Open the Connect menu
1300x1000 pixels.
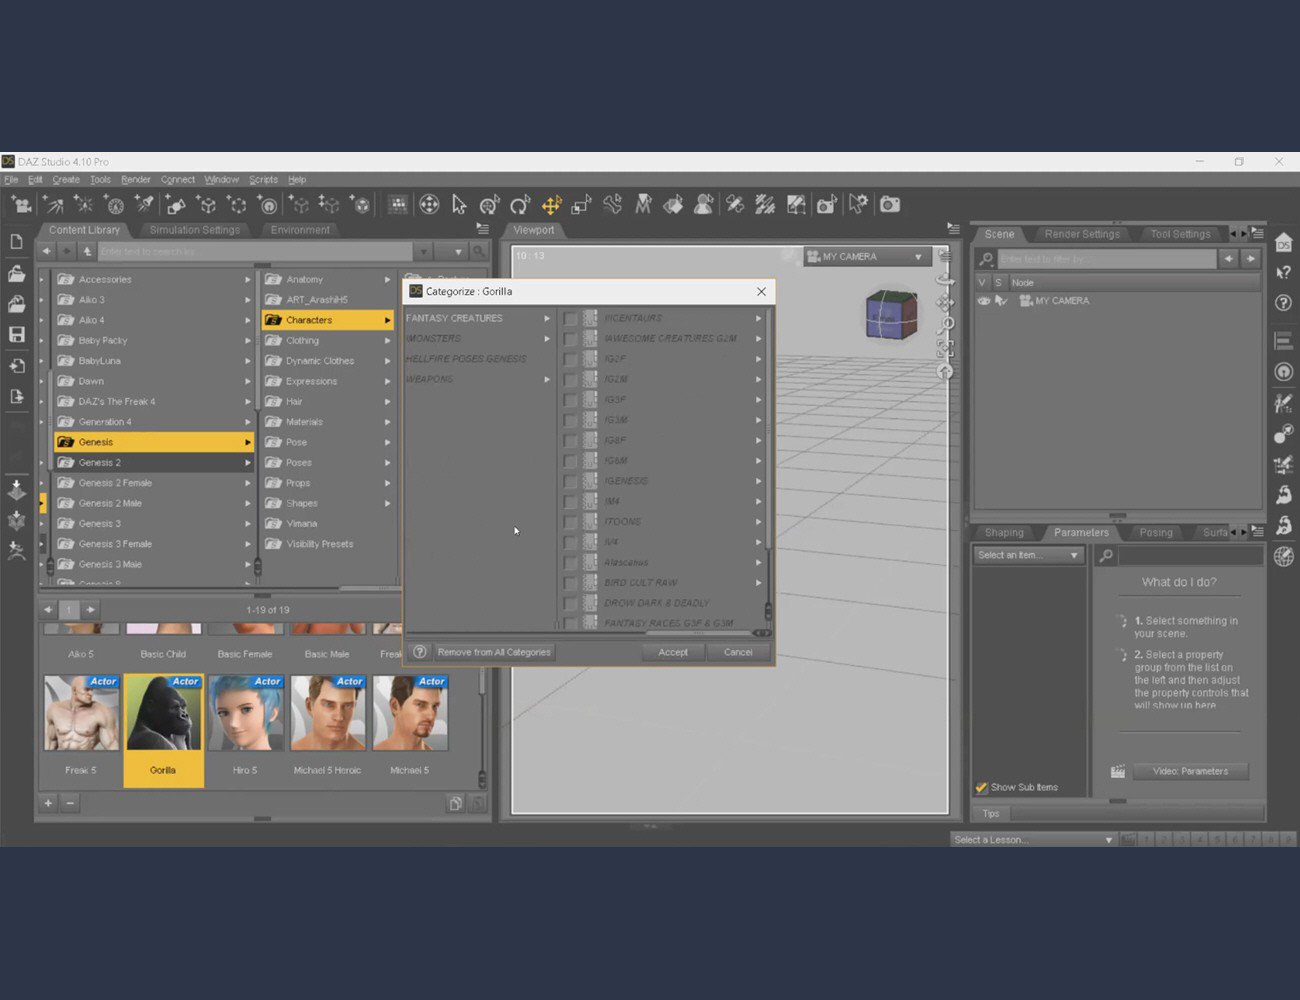coord(178,180)
